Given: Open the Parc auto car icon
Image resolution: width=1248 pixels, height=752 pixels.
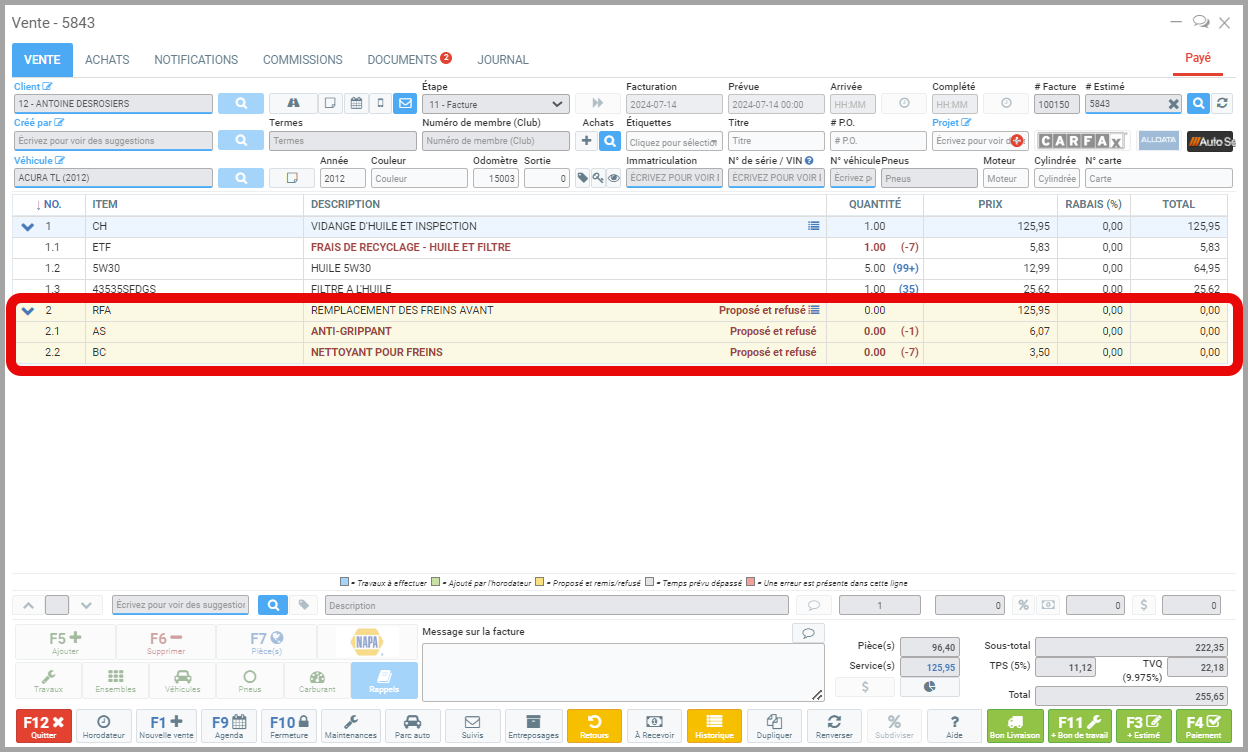Looking at the screenshot, I should (x=410, y=726).
